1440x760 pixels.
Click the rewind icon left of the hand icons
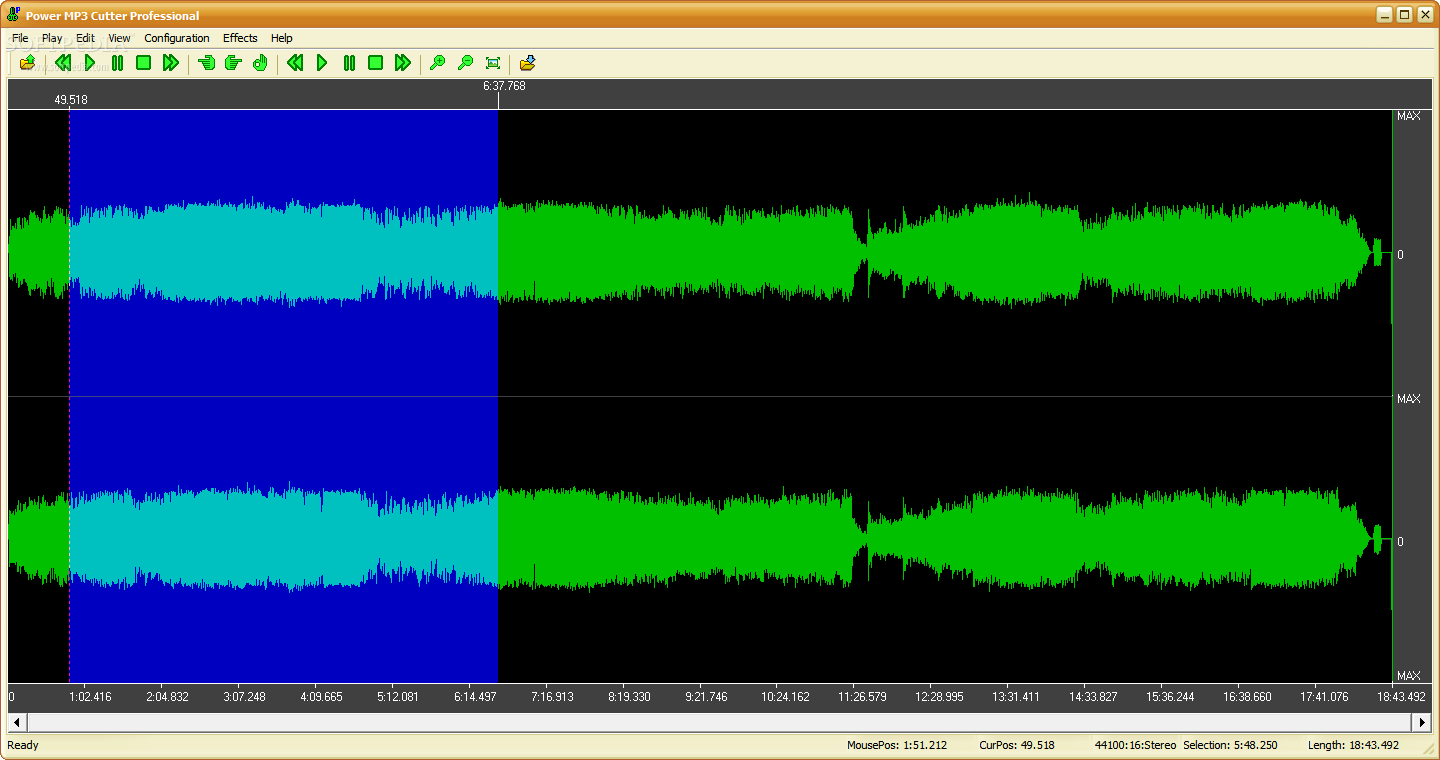coord(62,63)
